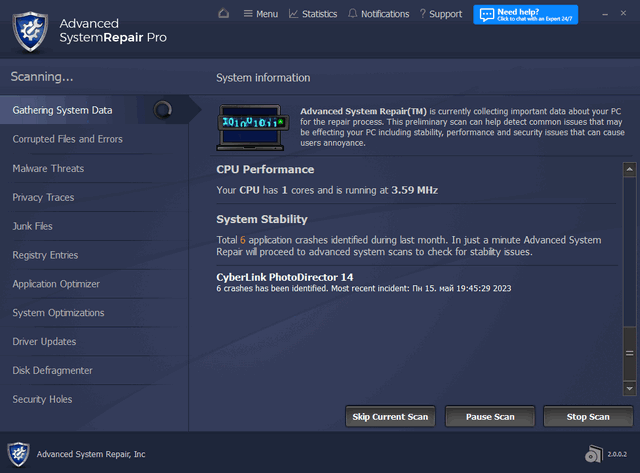The width and height of the screenshot is (640, 473).
Task: Select Malware Threats step
Action: point(48,169)
